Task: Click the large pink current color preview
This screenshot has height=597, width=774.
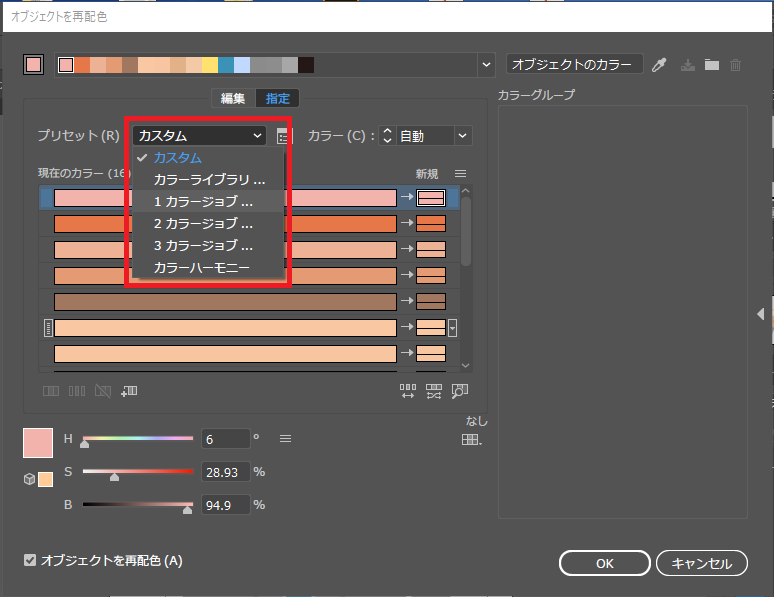Action: (38, 443)
